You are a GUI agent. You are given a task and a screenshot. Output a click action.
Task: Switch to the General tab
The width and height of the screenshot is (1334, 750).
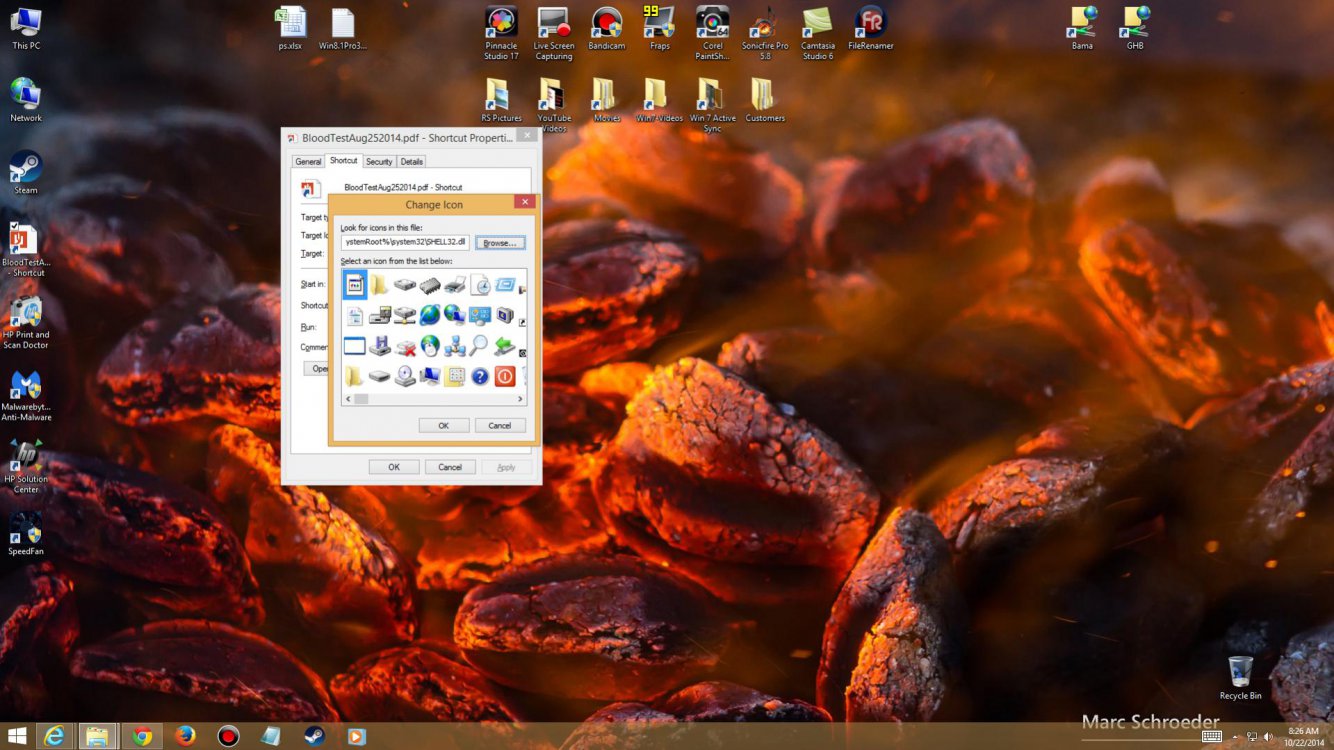tap(308, 161)
